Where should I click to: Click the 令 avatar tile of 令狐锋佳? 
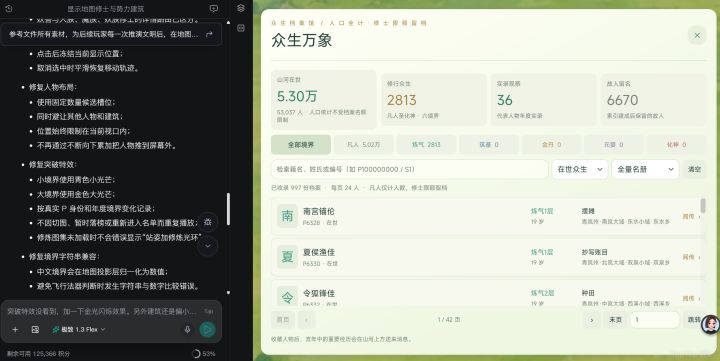[287, 296]
